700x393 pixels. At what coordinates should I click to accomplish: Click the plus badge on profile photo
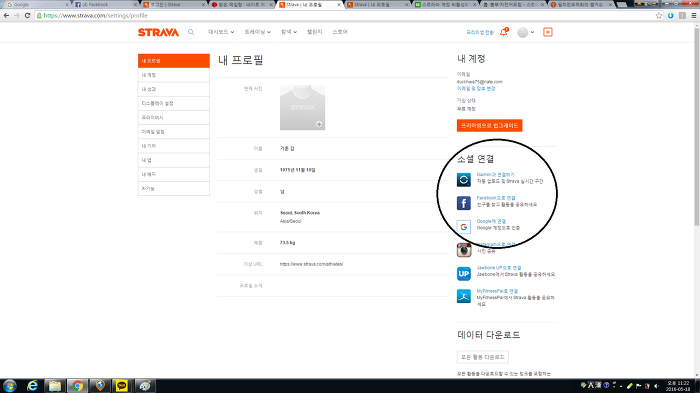click(319, 124)
